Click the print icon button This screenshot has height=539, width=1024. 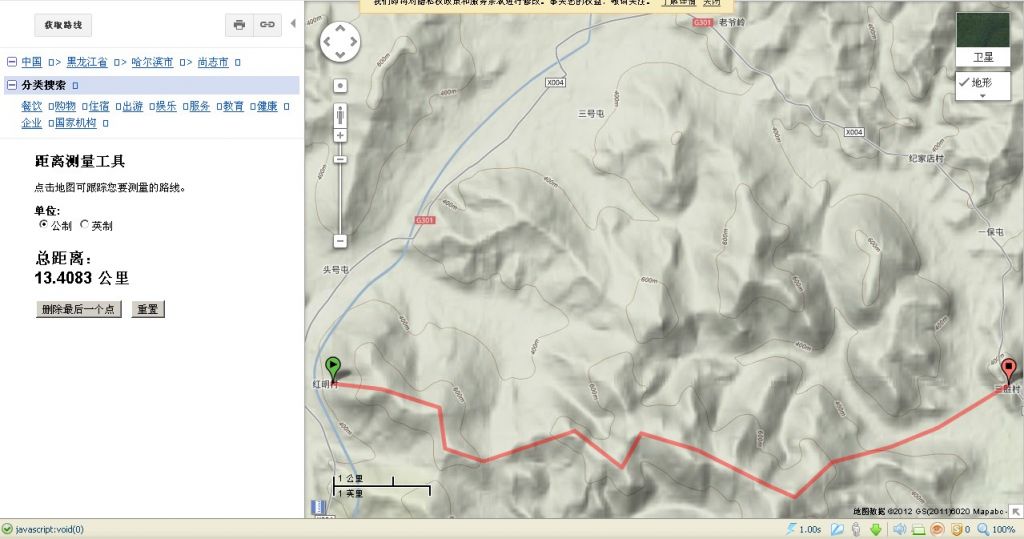point(240,25)
